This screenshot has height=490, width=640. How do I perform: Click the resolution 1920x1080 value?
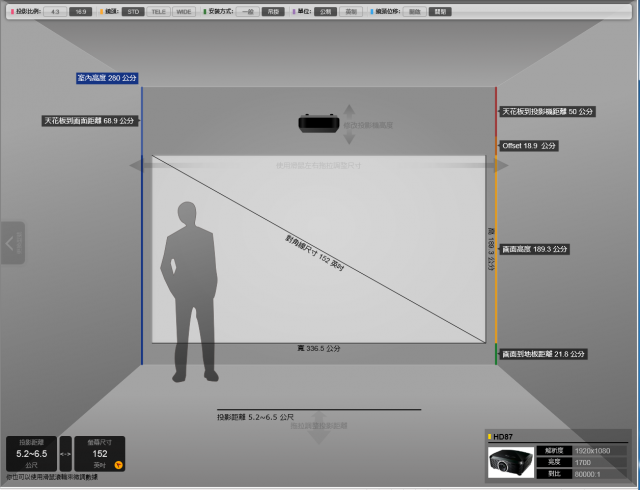tap(592, 451)
